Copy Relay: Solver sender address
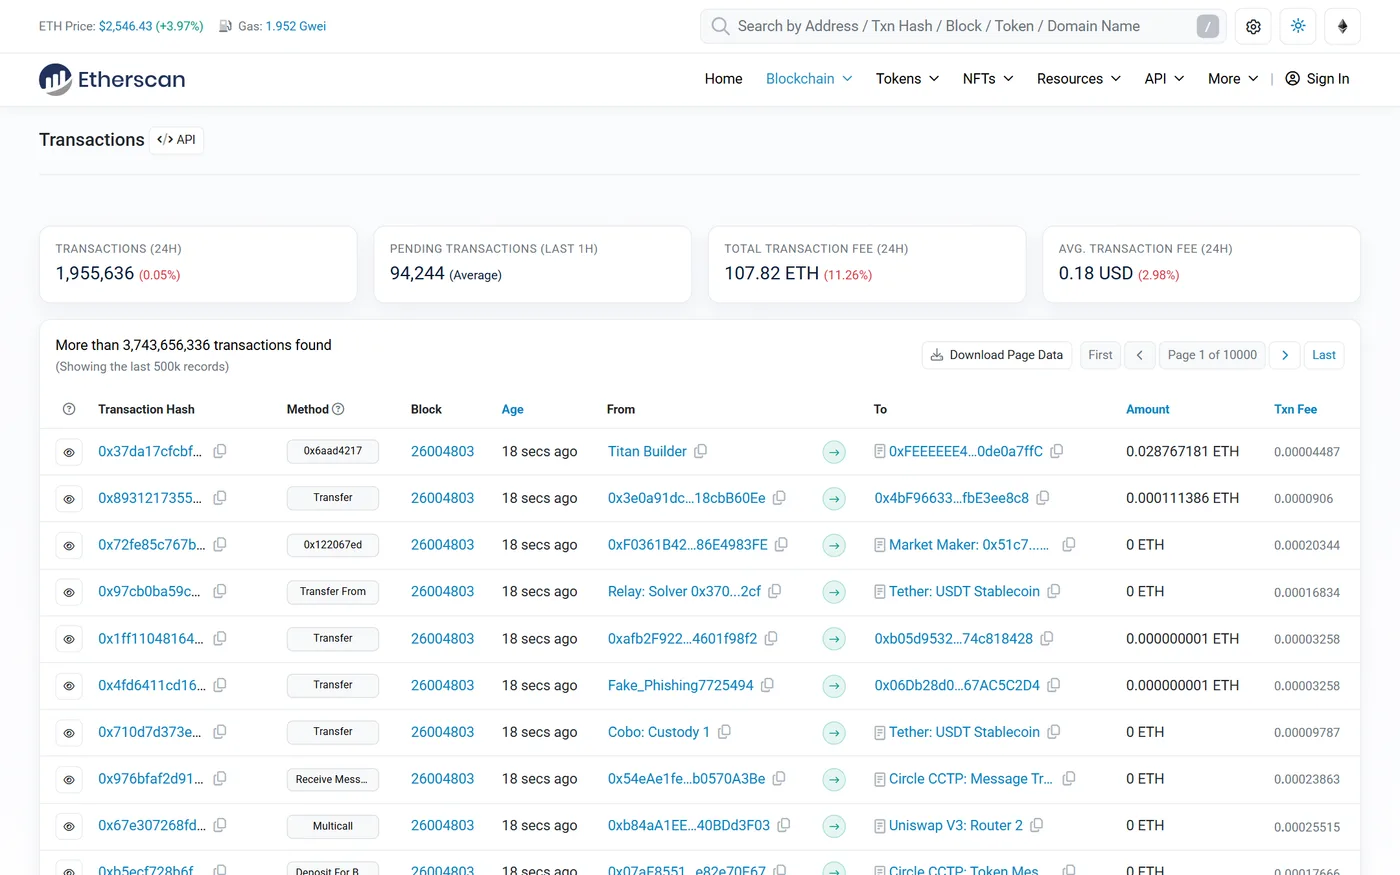The width and height of the screenshot is (1400, 875). 775,591
